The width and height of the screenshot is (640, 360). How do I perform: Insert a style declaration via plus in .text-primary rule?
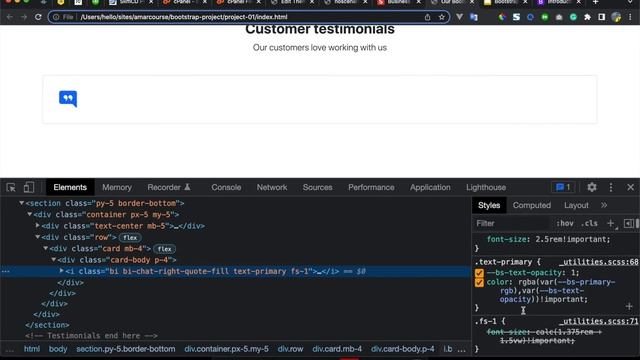(x=629, y=306)
